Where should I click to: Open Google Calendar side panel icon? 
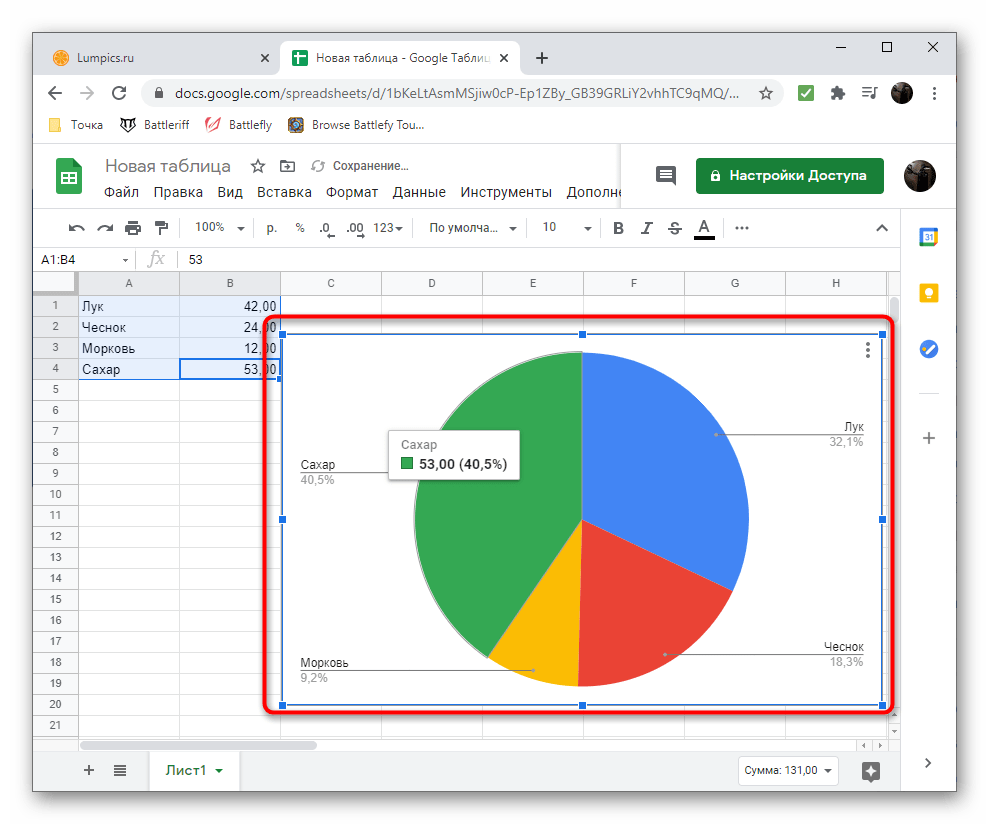pyautogui.click(x=928, y=237)
